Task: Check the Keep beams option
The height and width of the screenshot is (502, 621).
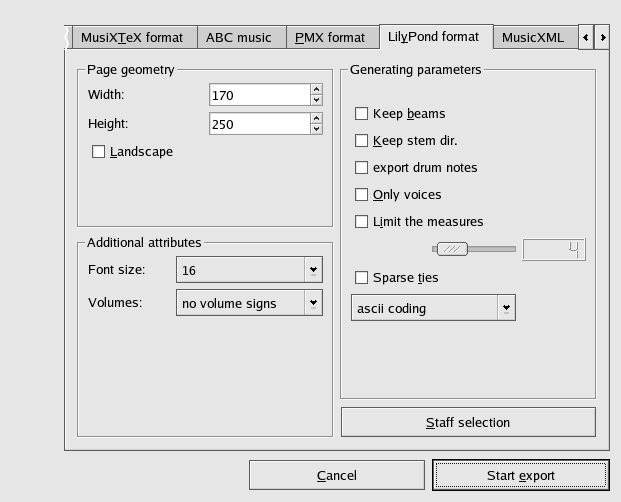Action: coord(362,114)
